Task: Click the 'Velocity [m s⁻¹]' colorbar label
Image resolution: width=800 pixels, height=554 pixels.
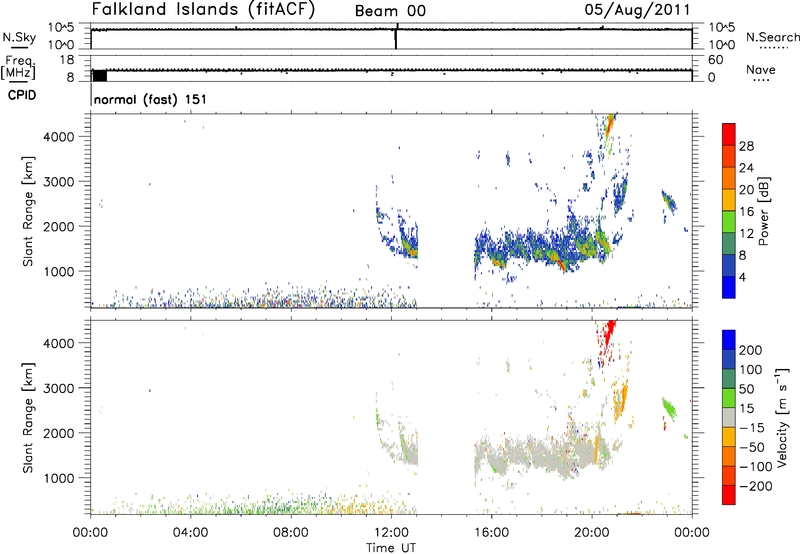Action: click(782, 417)
